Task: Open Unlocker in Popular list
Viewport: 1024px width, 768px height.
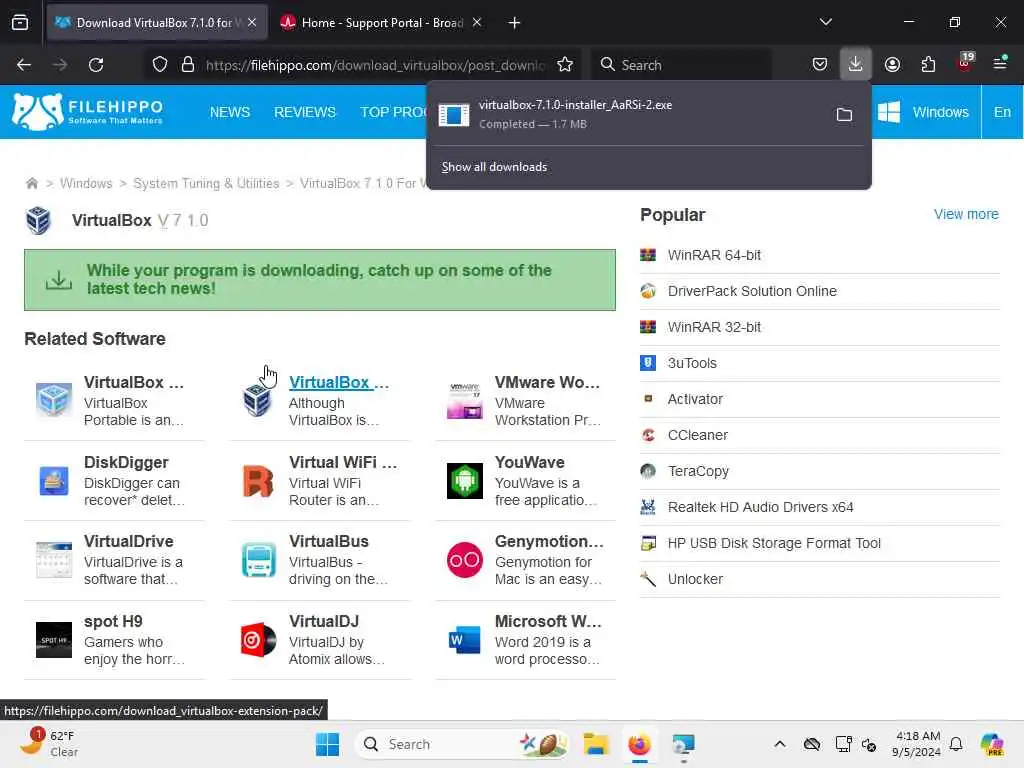Action: click(x=695, y=579)
